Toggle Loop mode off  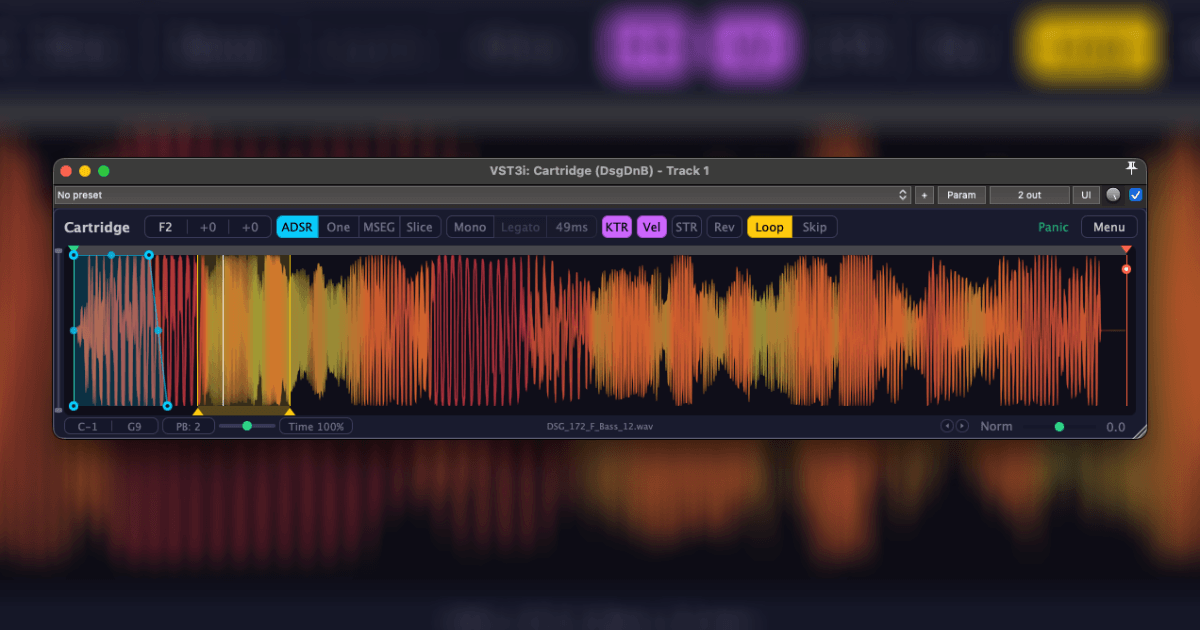pyautogui.click(x=770, y=227)
